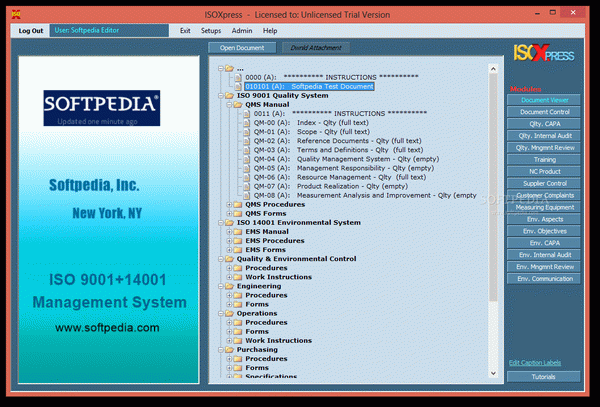
Task: Open the Qlty. Internal Audit module
Action: pyautogui.click(x=544, y=136)
